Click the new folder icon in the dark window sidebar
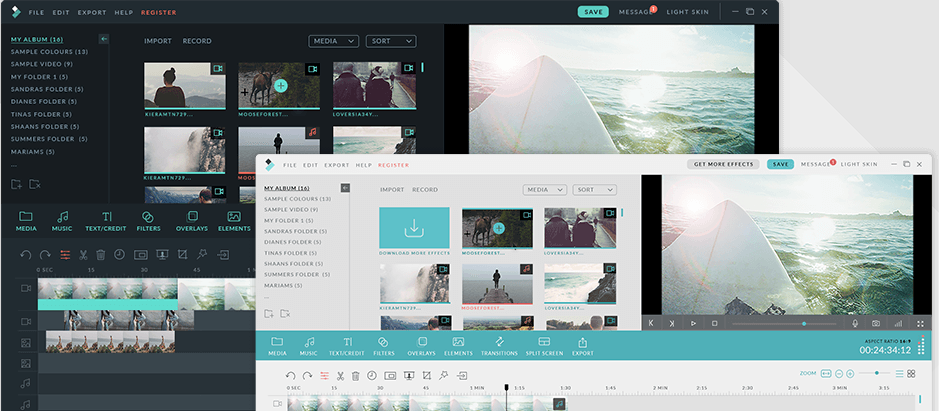The width and height of the screenshot is (939, 412). click(x=16, y=184)
